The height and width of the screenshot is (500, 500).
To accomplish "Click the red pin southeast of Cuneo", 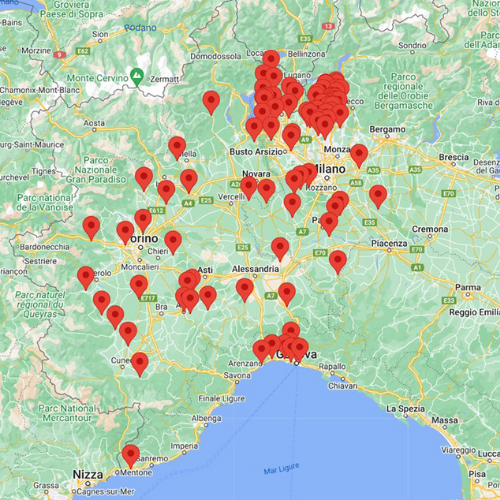I will pos(140,364).
